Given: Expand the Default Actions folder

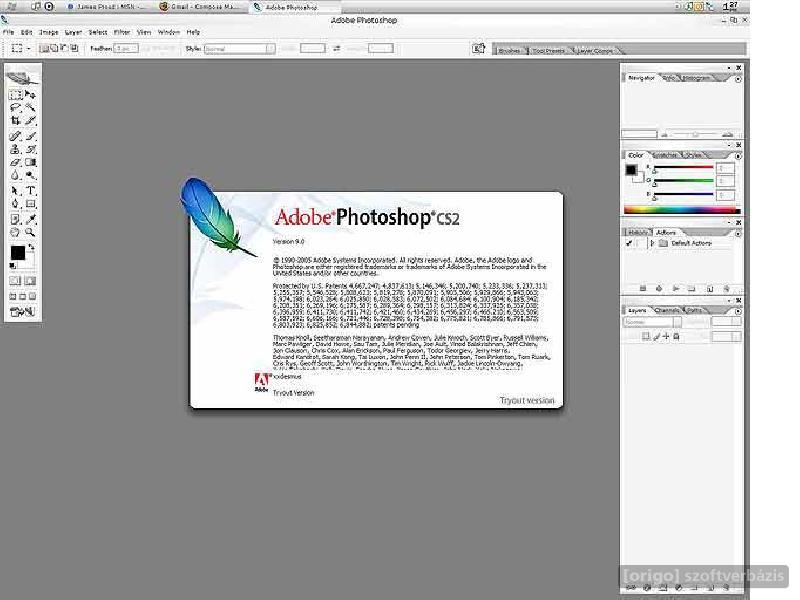Looking at the screenshot, I should 652,243.
